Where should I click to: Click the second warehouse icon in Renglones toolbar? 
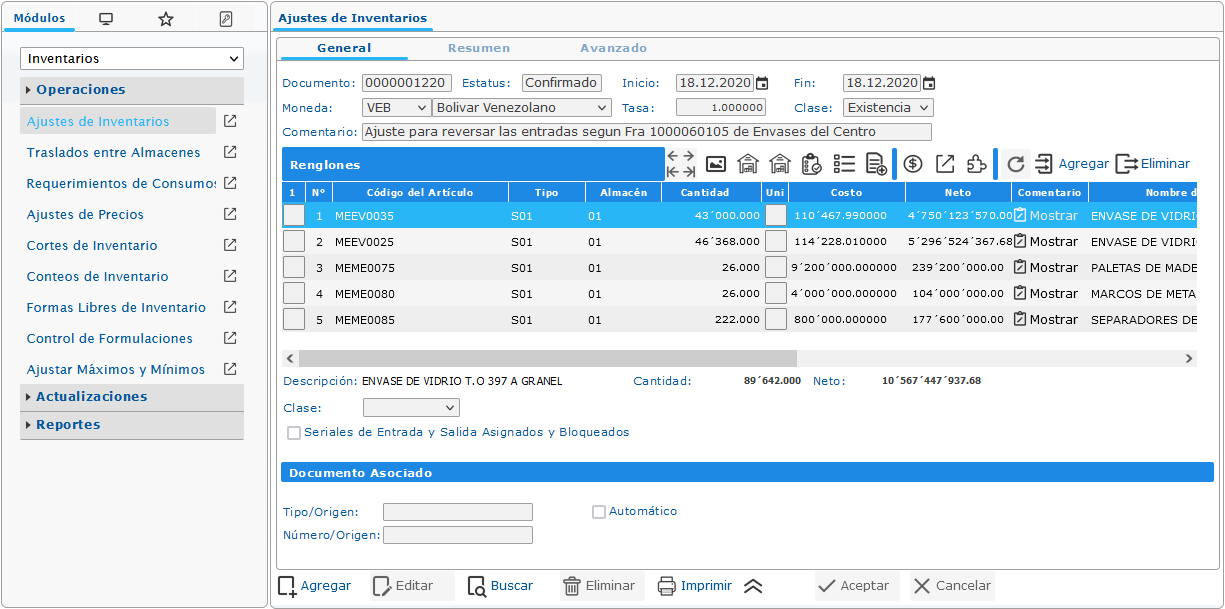click(780, 164)
